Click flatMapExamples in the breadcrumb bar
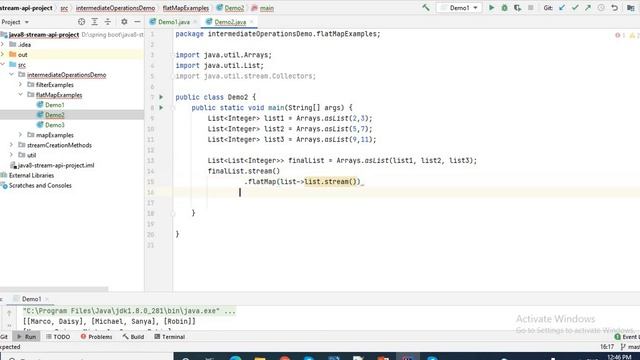Viewport: 640px width, 360px height. (186, 8)
